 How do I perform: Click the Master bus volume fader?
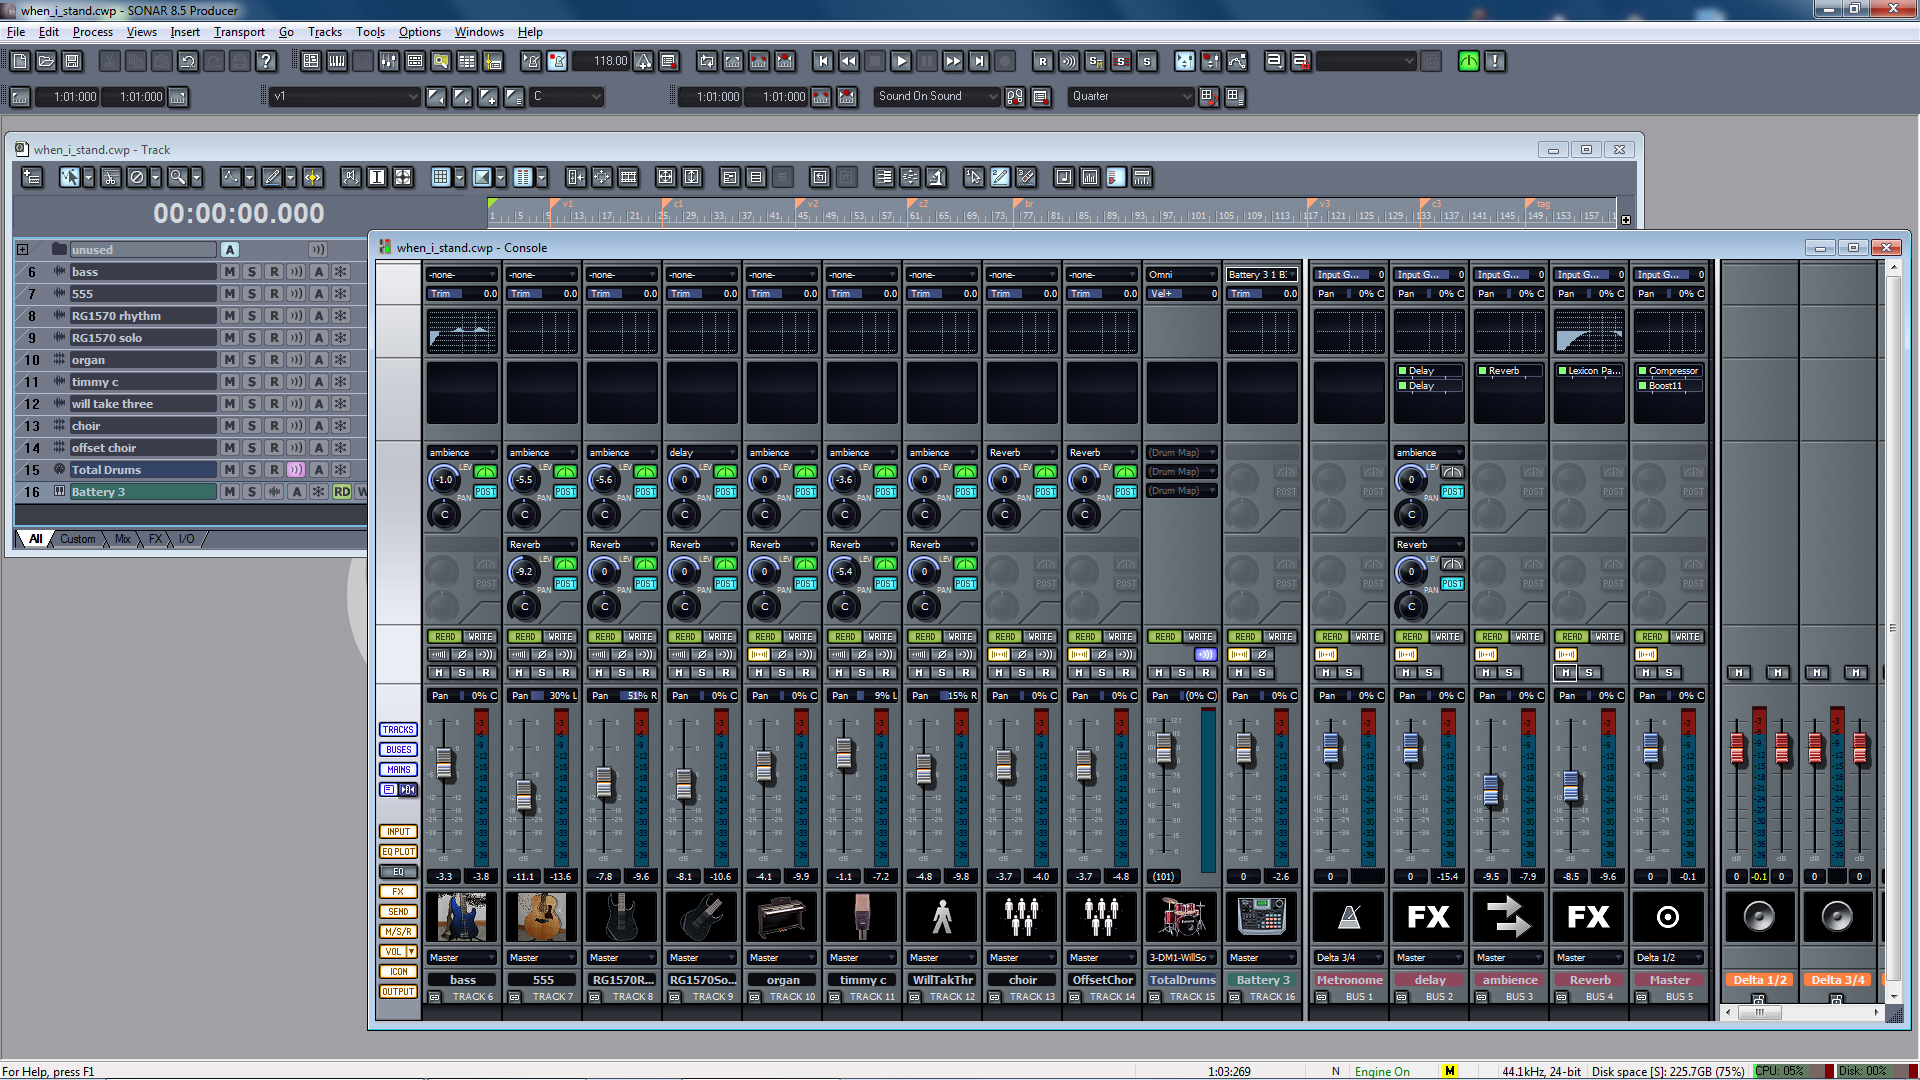pos(1651,748)
